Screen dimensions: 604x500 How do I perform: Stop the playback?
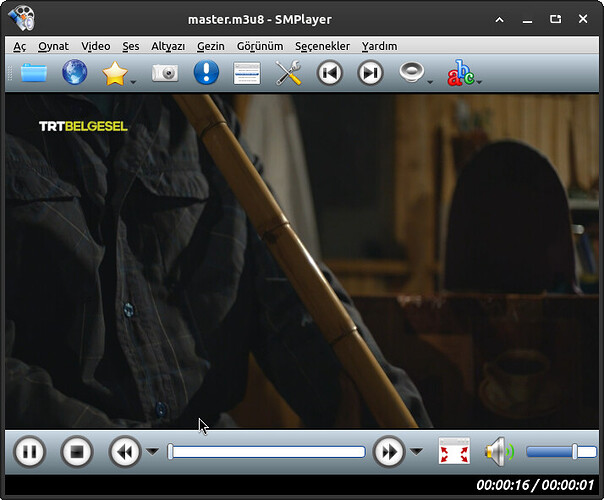77,452
